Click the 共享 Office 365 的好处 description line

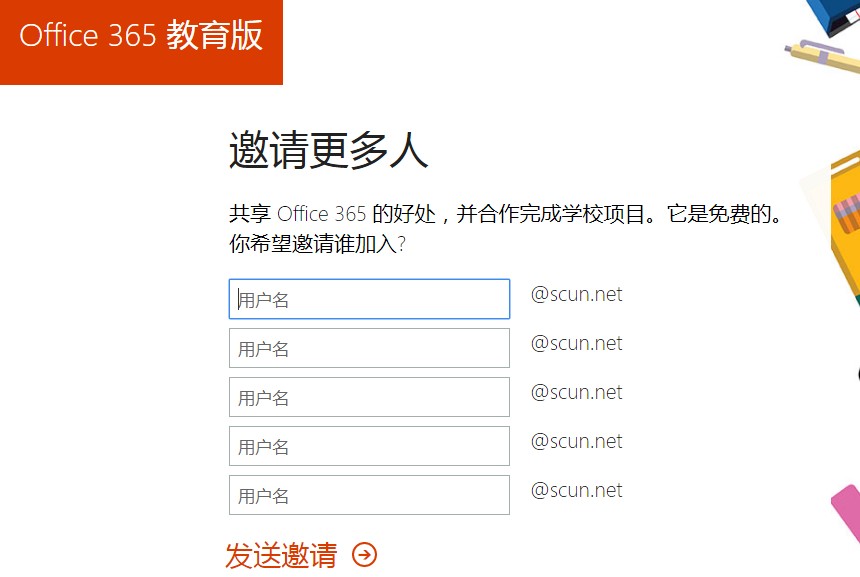pos(506,214)
